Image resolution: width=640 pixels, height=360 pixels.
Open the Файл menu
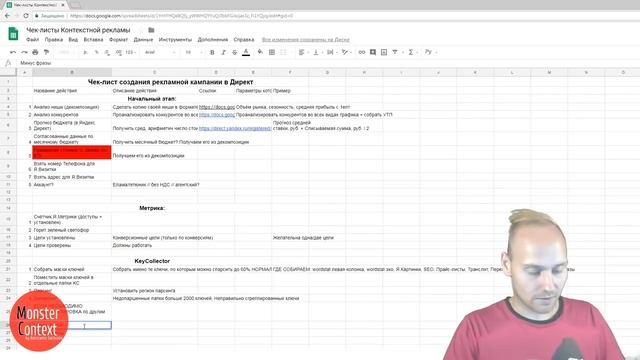pyautogui.click(x=33, y=40)
